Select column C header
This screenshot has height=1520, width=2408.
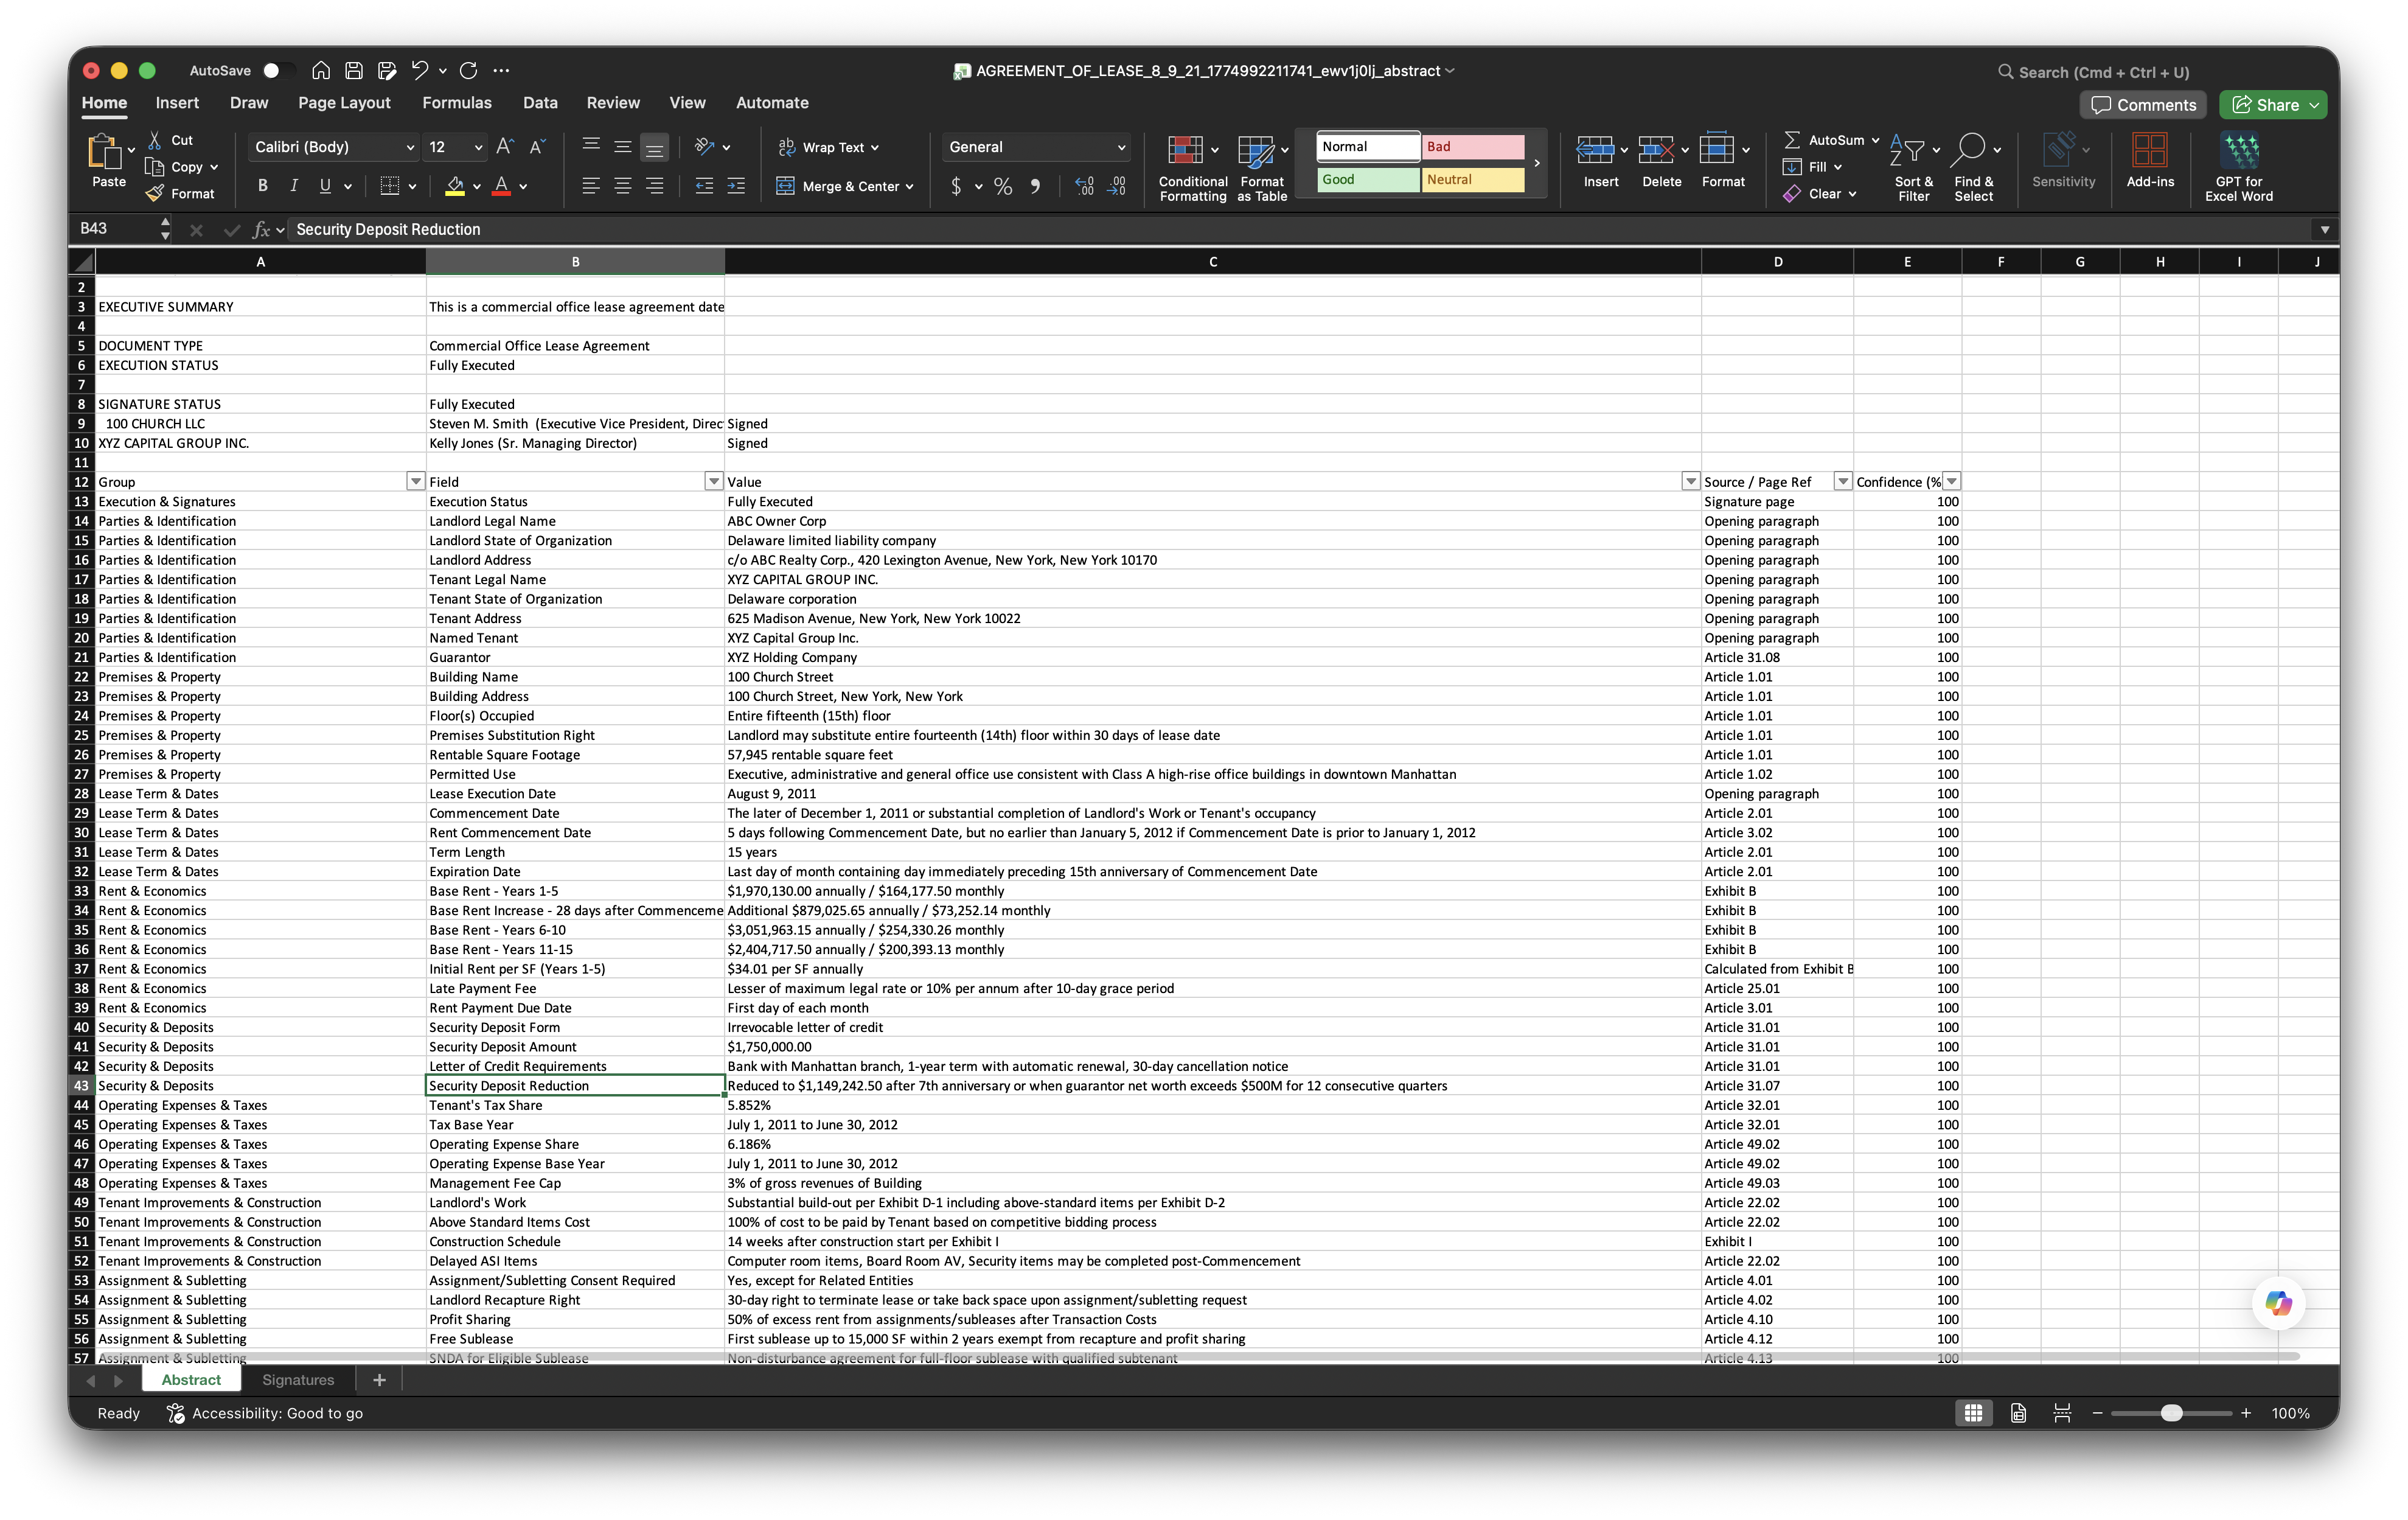1212,262
